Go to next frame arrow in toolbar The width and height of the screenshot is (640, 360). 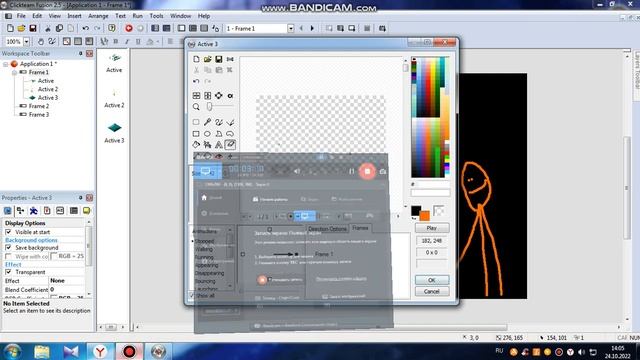coord(312,28)
